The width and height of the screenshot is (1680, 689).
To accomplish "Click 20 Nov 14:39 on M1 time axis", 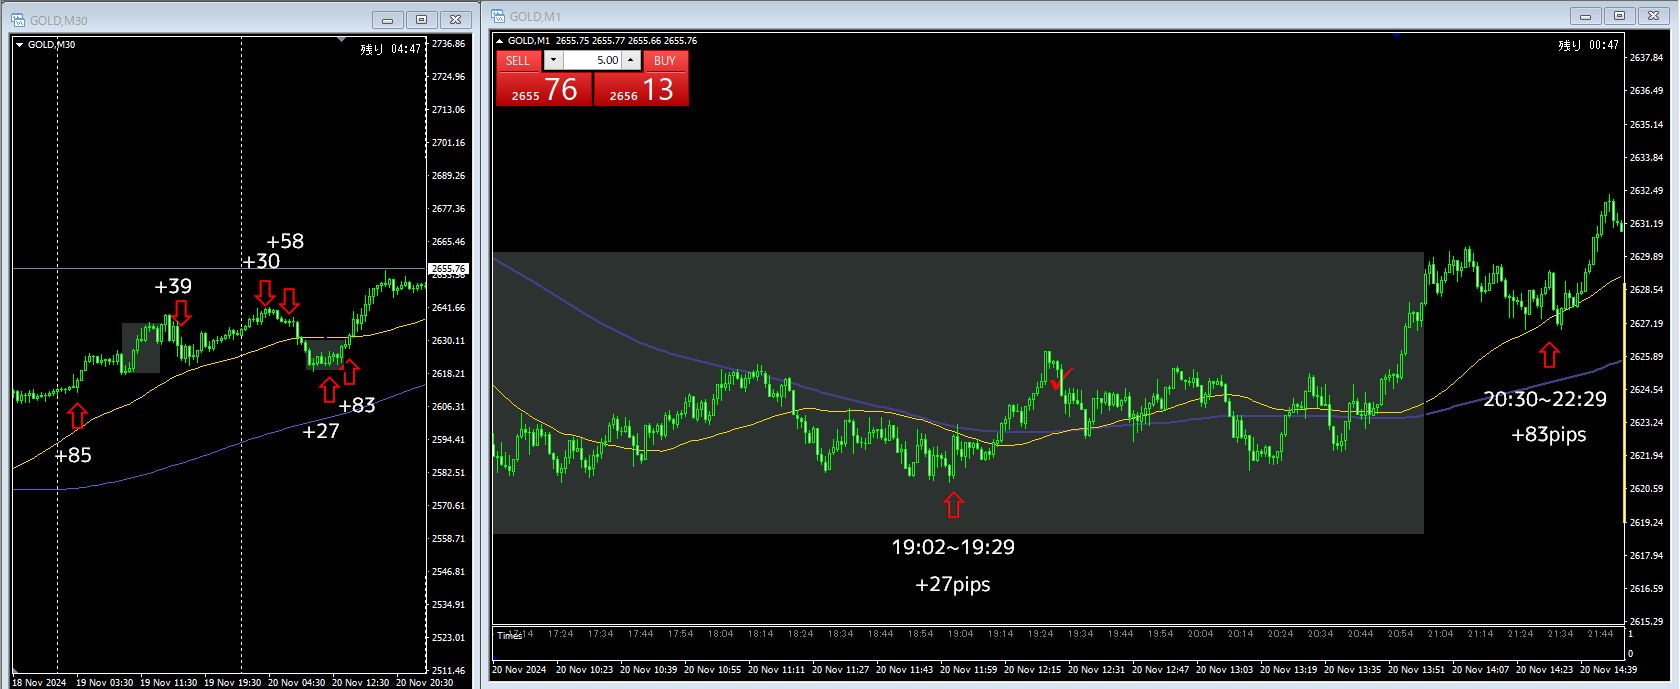I will (1608, 669).
